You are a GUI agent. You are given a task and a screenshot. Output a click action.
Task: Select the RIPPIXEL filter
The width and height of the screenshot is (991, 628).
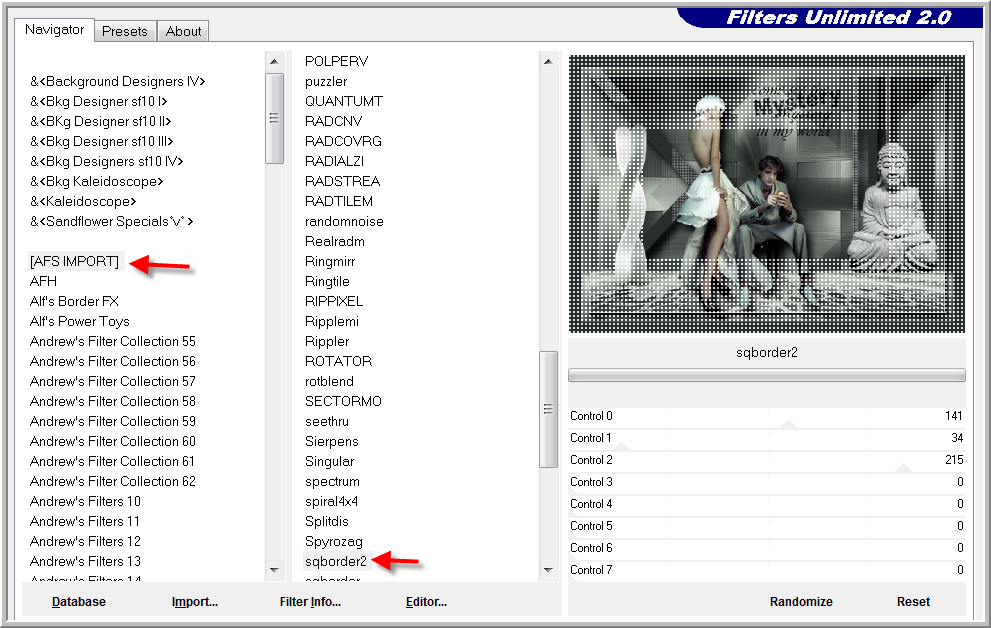334,302
